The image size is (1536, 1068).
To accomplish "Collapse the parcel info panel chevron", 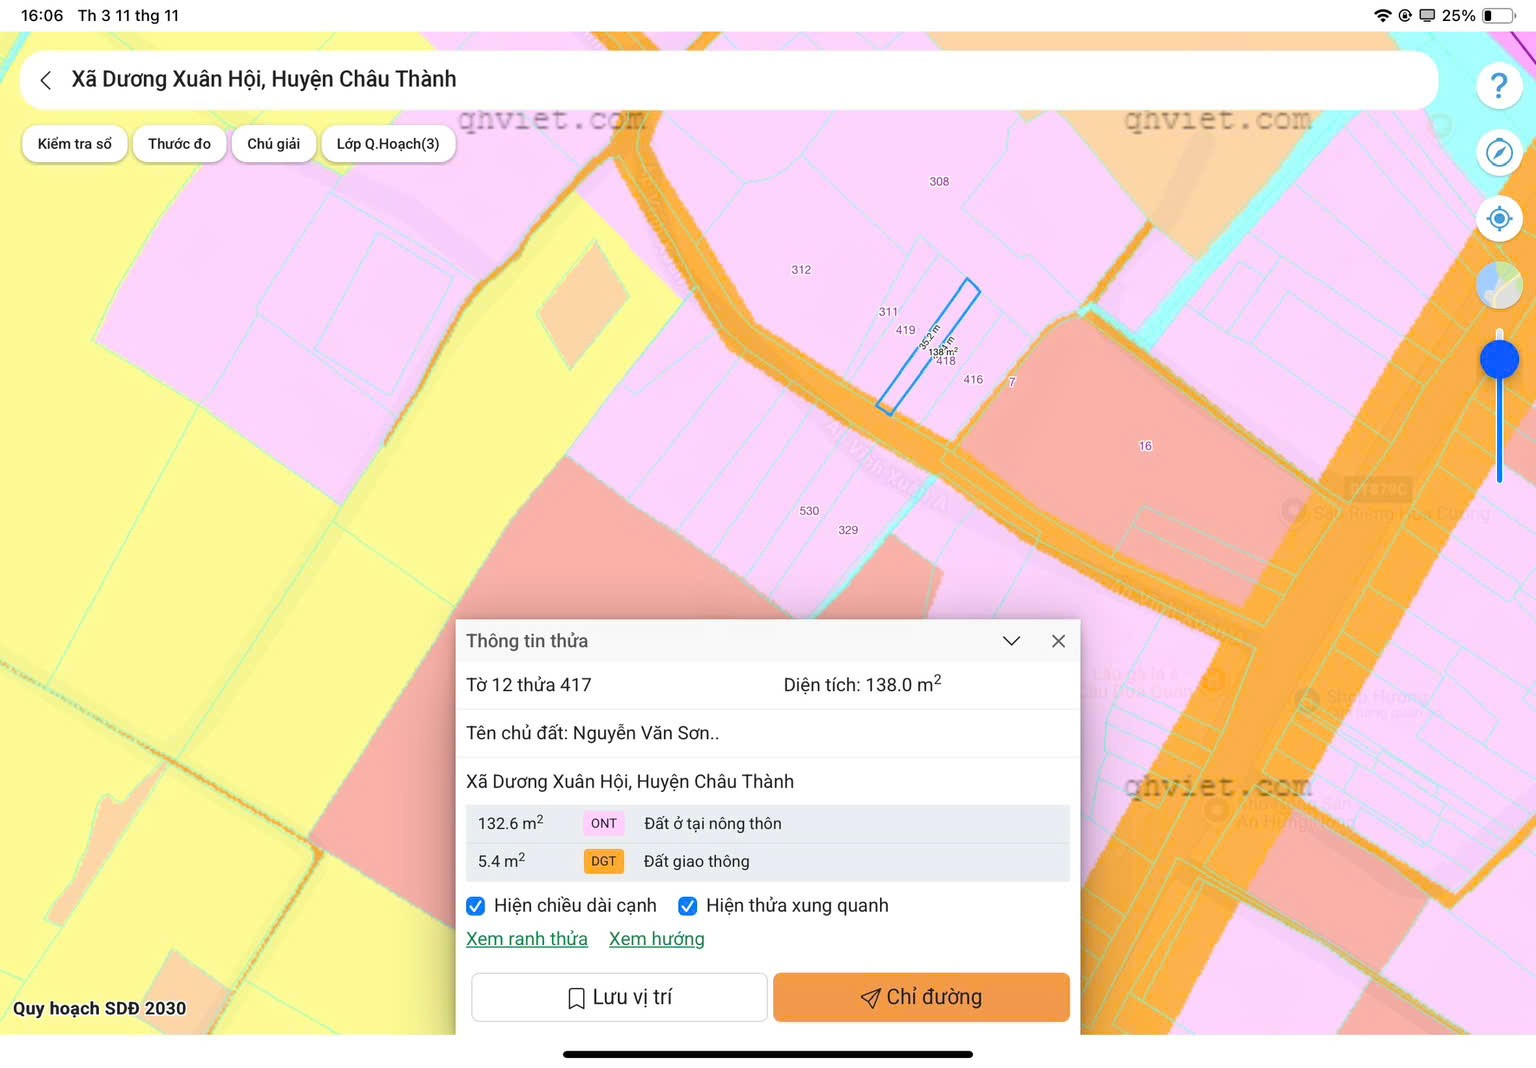I will coord(1011,641).
